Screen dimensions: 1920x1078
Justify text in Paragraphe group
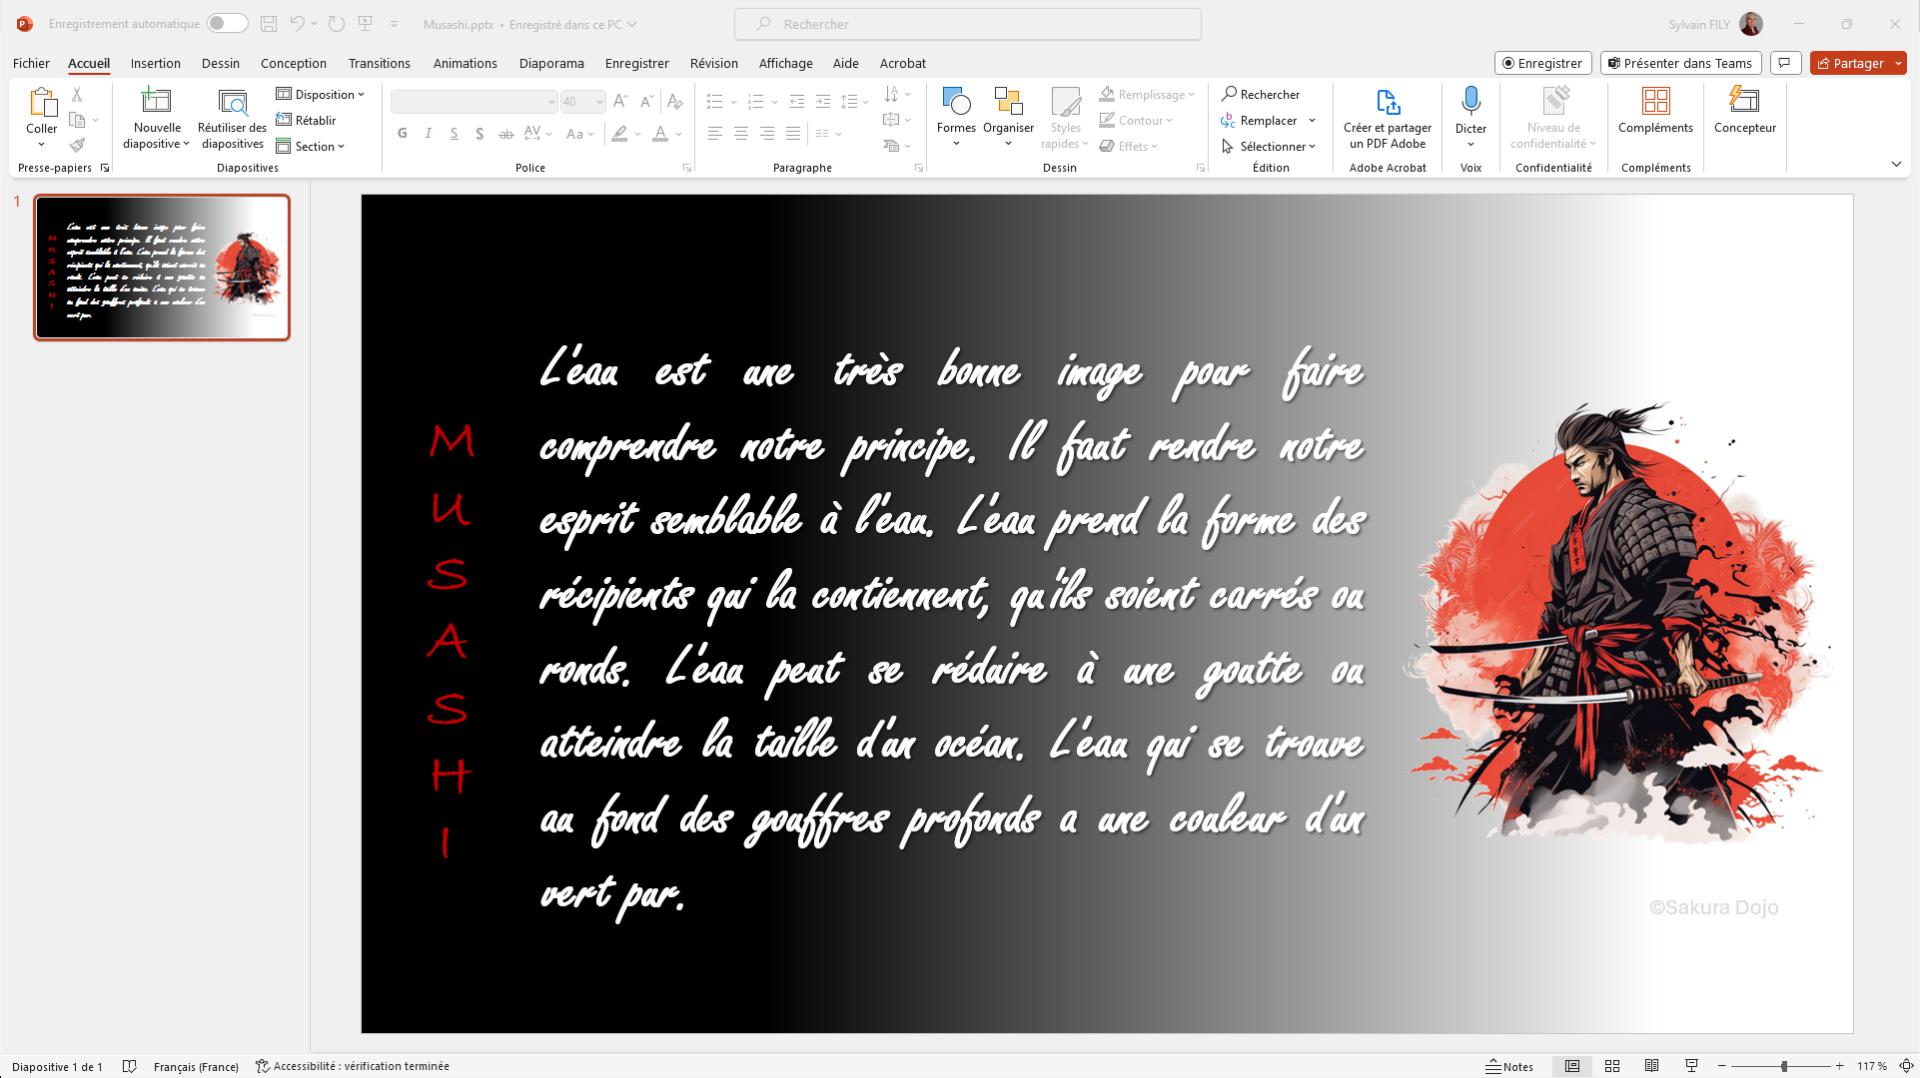pyautogui.click(x=793, y=133)
